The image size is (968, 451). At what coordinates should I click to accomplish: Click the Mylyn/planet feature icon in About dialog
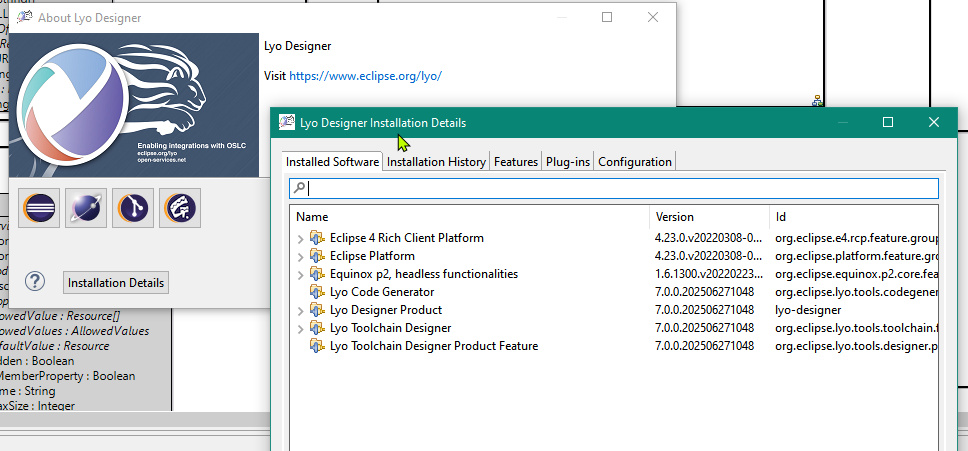[86, 208]
